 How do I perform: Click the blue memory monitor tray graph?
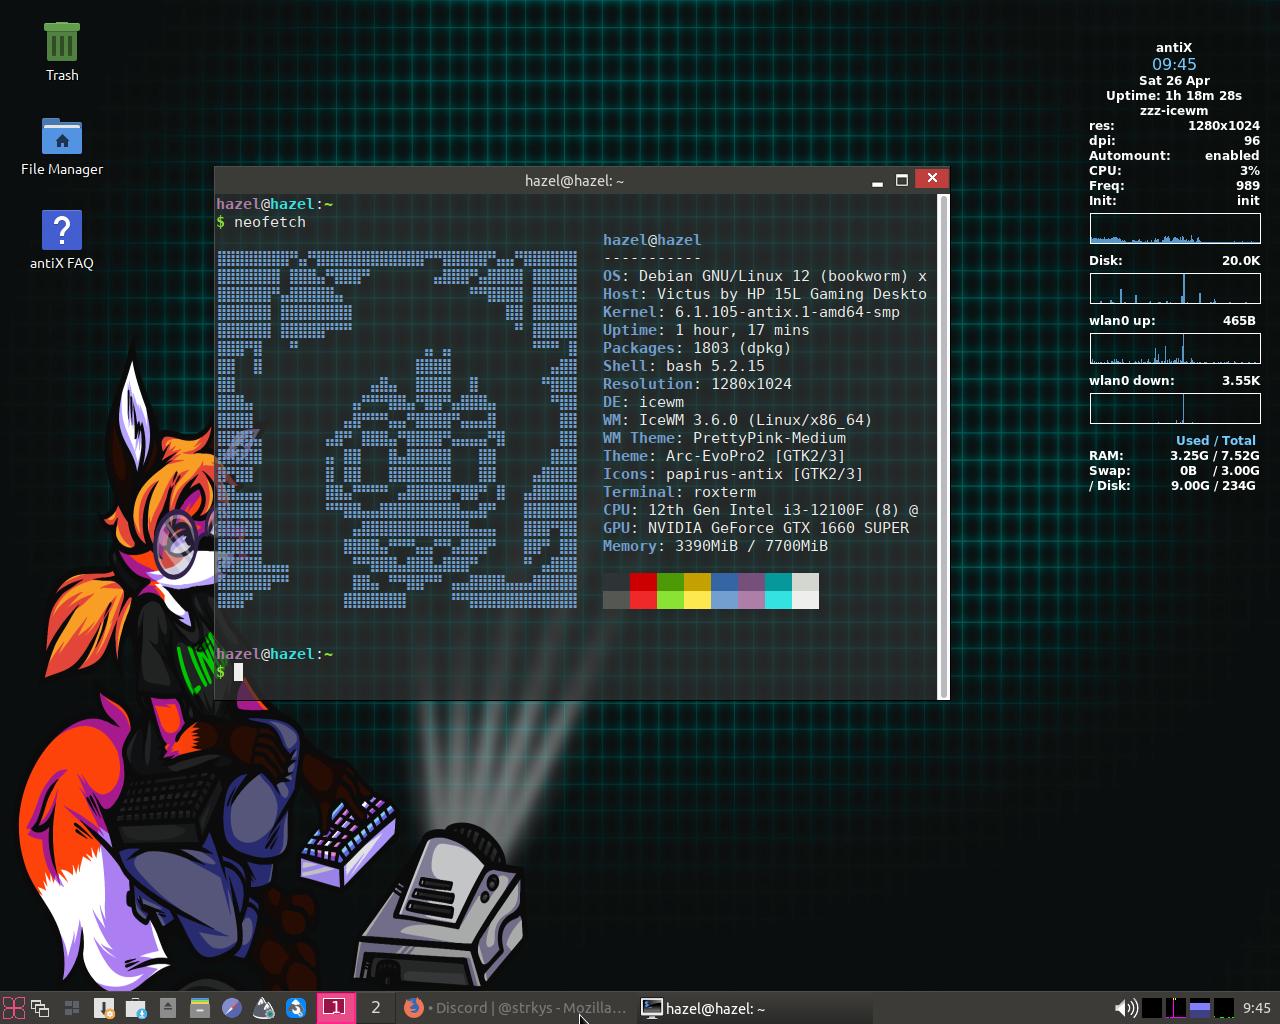[x=1200, y=1008]
